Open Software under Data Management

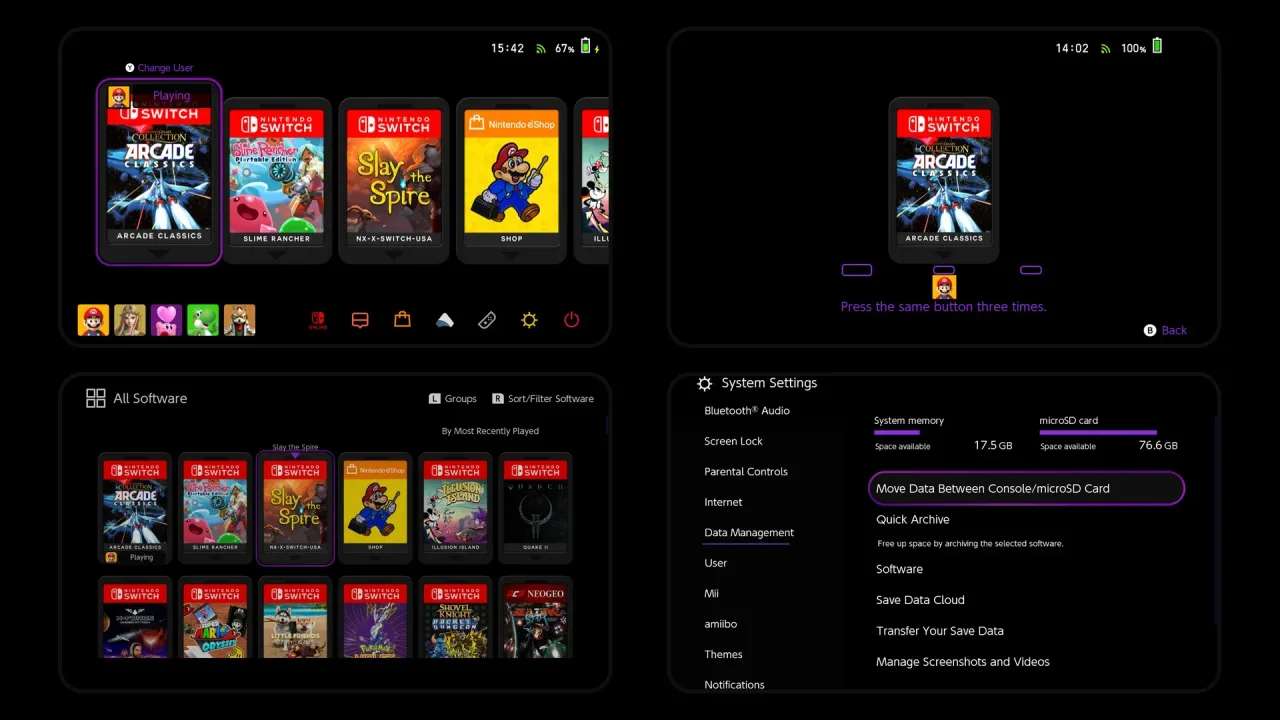(x=899, y=569)
